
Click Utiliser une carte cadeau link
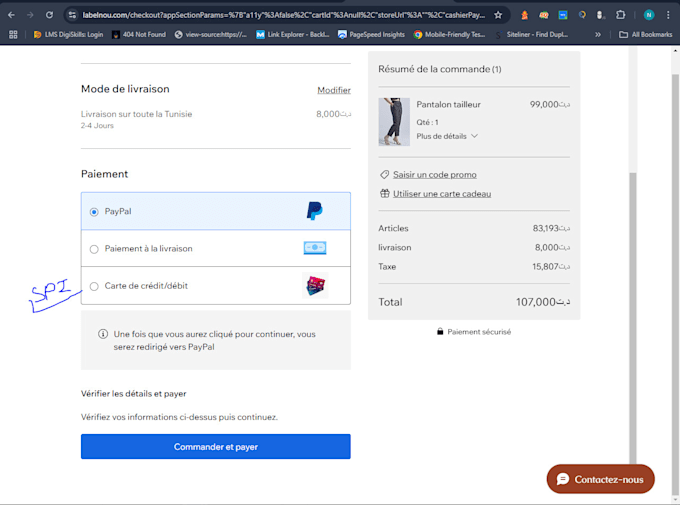point(442,193)
